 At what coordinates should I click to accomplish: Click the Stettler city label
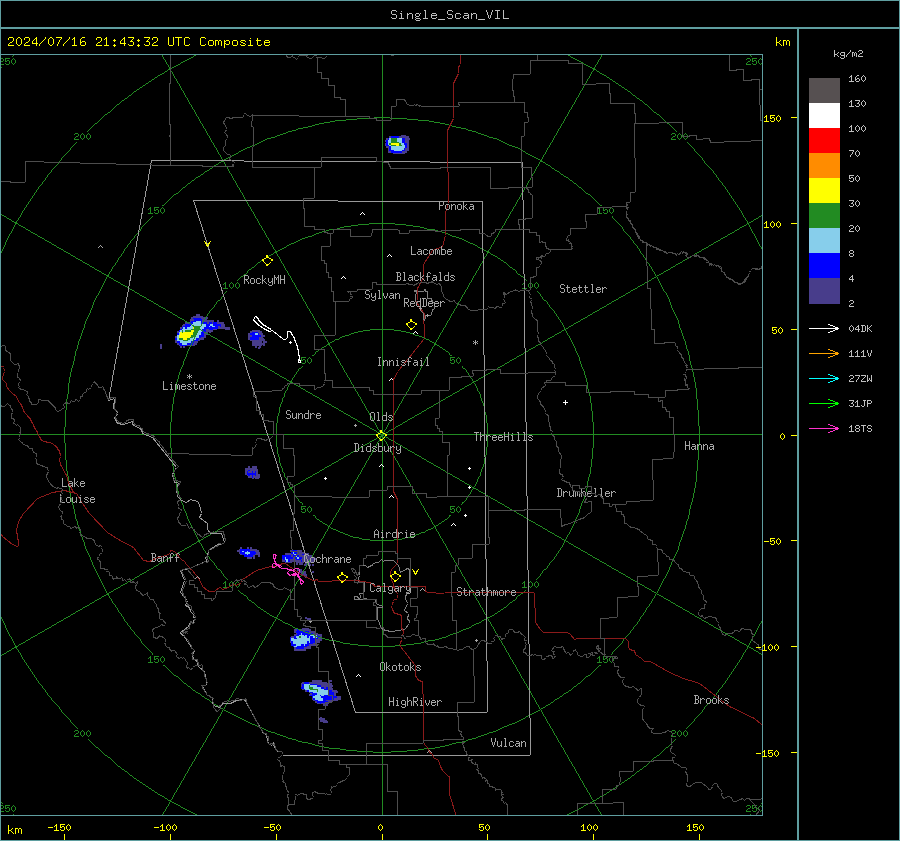583,289
